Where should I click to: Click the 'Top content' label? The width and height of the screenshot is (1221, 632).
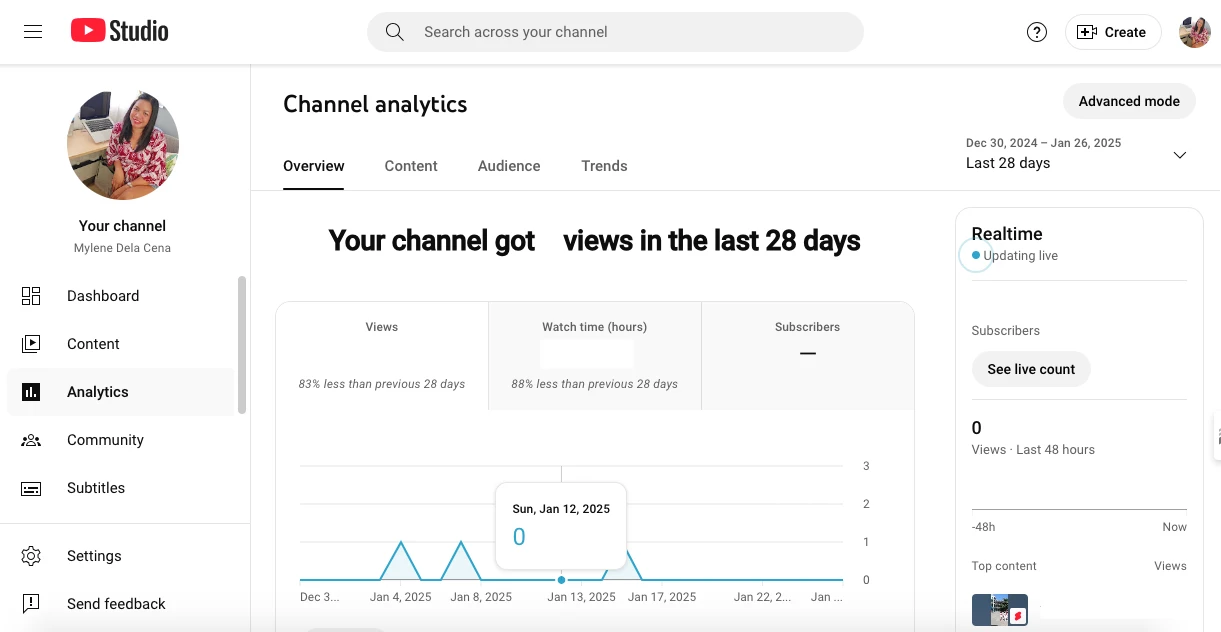pyautogui.click(x=1004, y=566)
